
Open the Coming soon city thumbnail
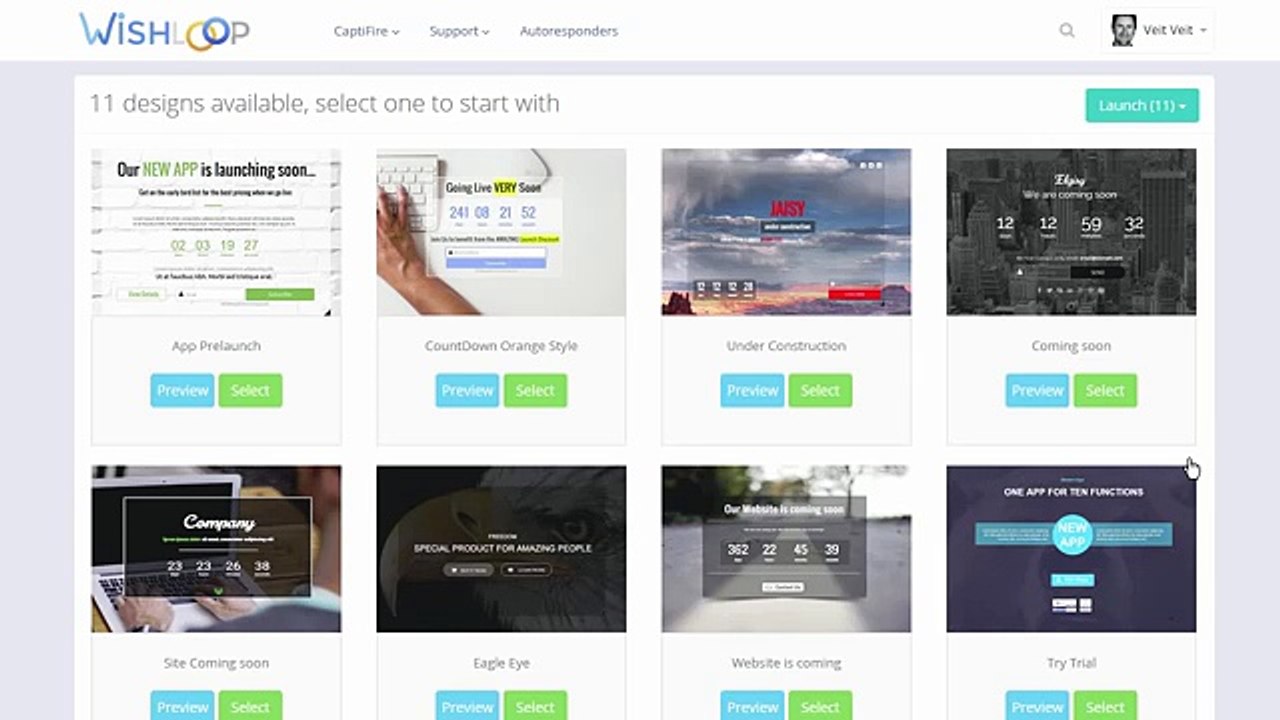coord(1071,232)
